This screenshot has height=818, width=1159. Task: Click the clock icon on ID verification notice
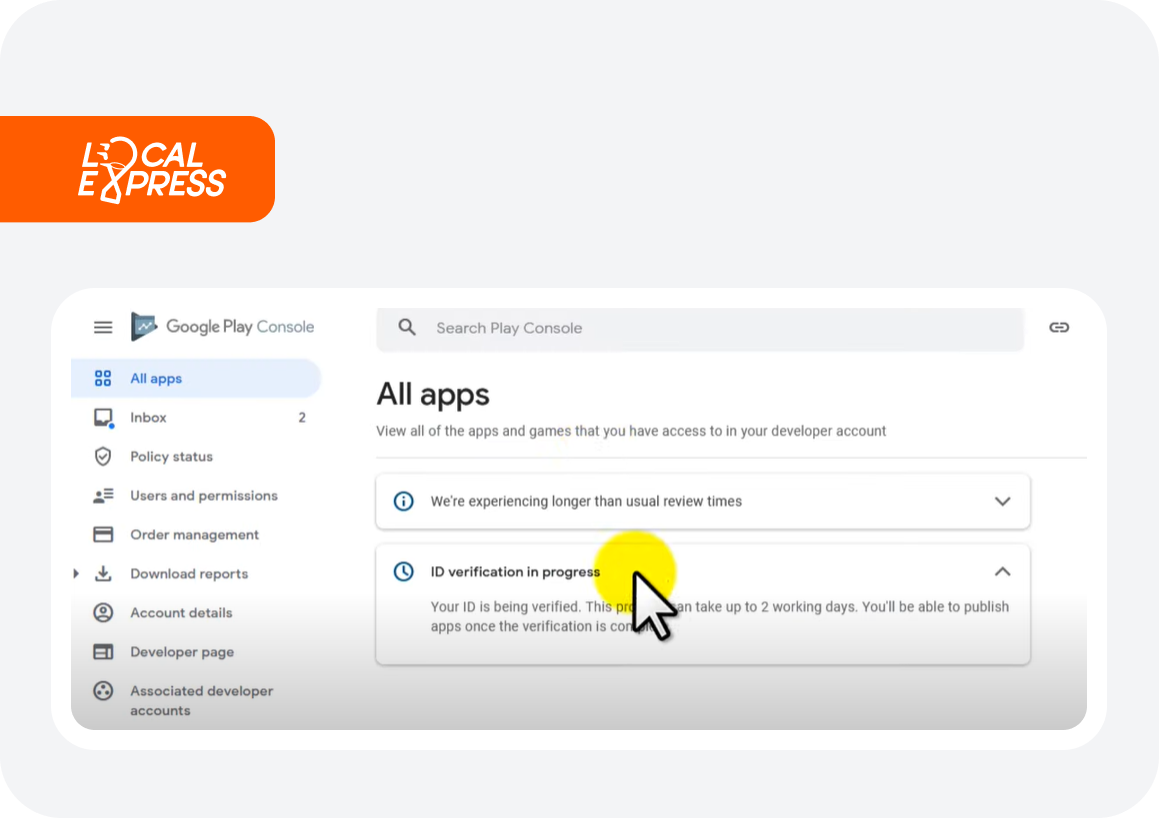[403, 571]
